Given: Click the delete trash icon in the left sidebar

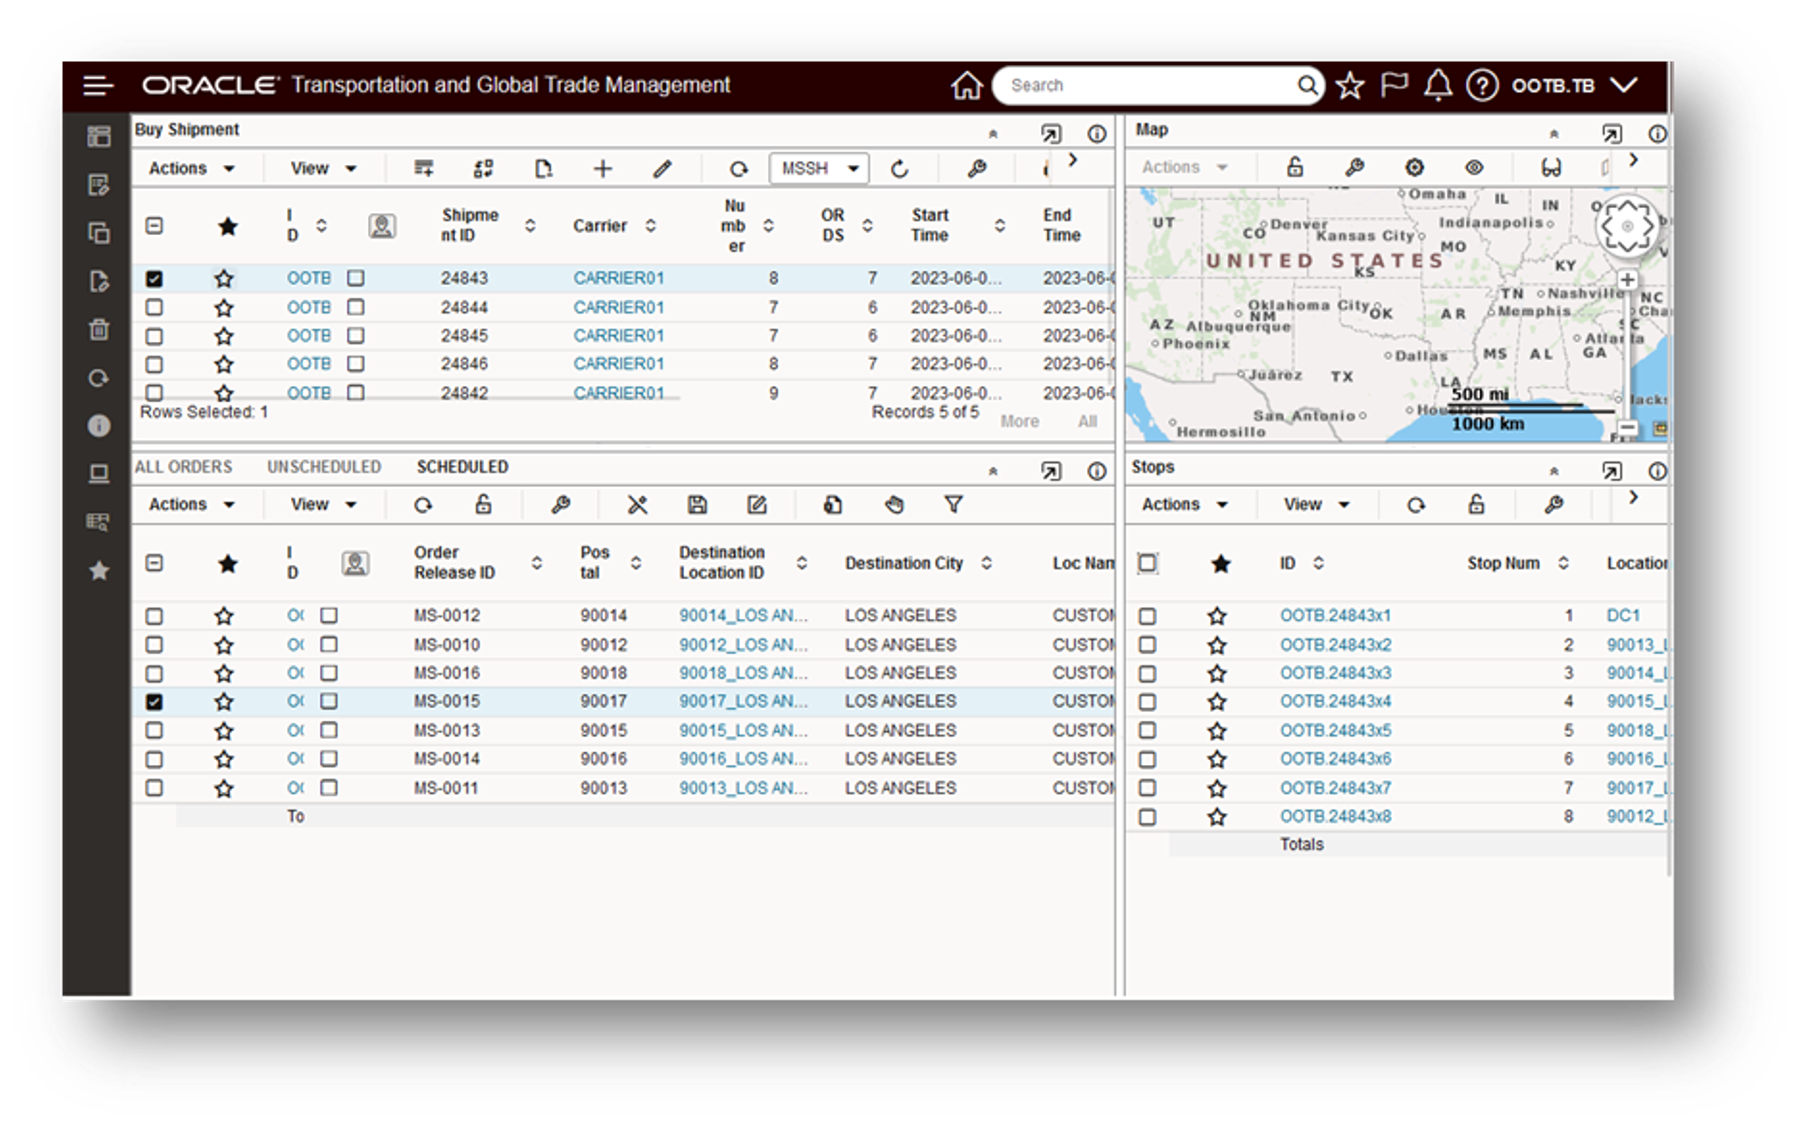Looking at the screenshot, I should [x=98, y=330].
